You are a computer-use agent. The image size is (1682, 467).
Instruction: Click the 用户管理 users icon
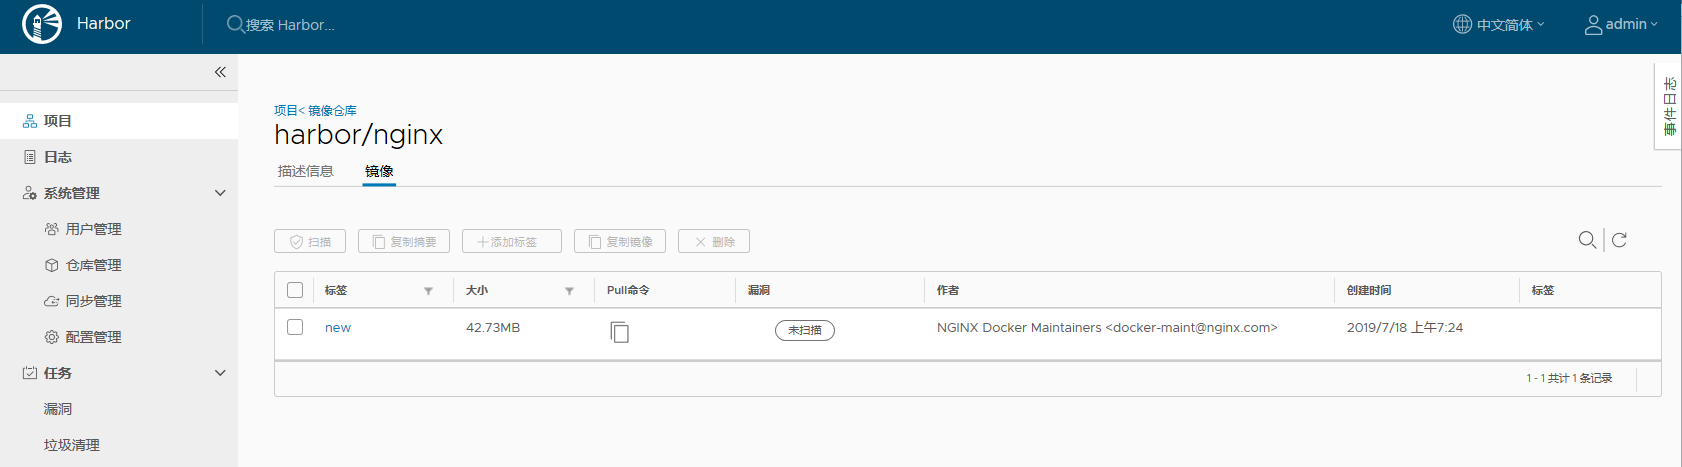point(52,229)
